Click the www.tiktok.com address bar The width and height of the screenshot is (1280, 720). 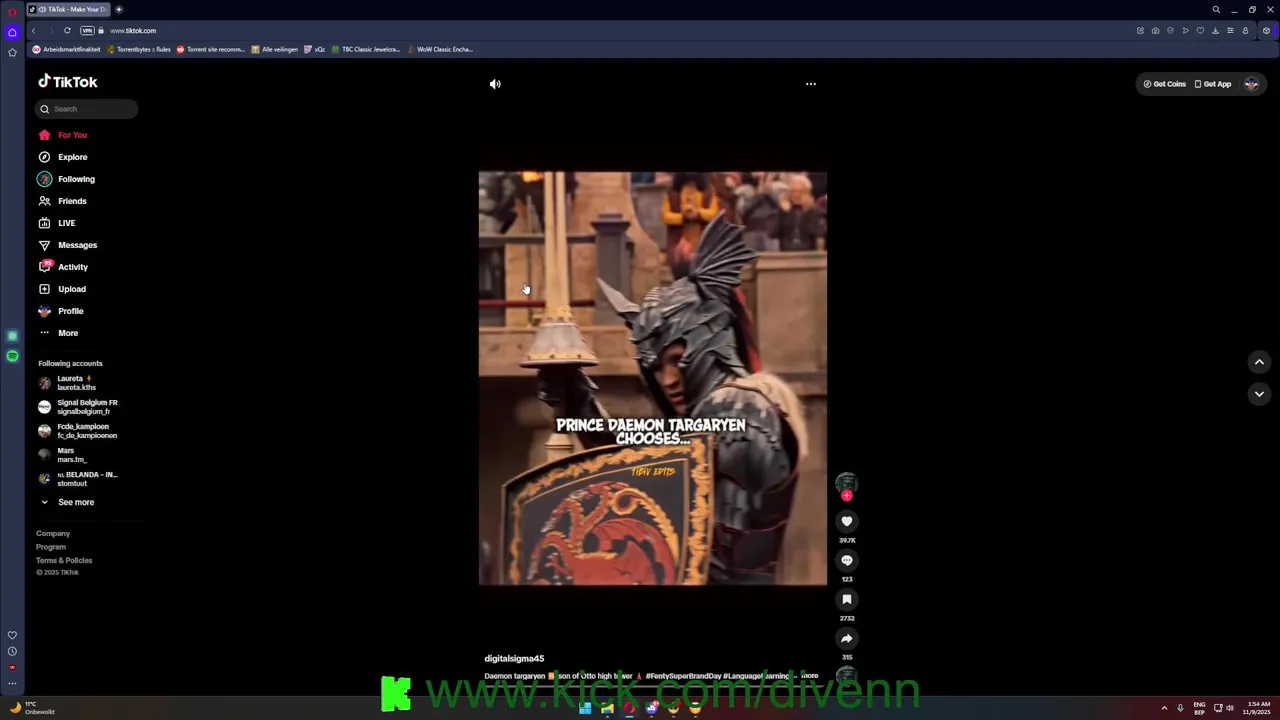coord(133,31)
